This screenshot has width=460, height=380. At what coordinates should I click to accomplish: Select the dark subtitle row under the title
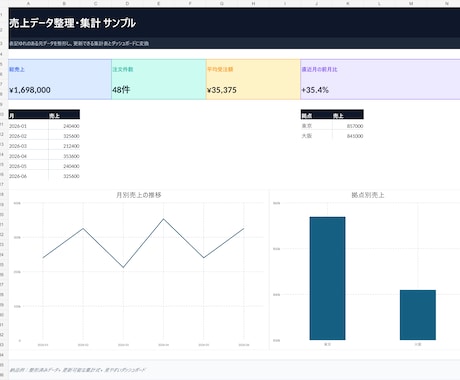[234, 43]
